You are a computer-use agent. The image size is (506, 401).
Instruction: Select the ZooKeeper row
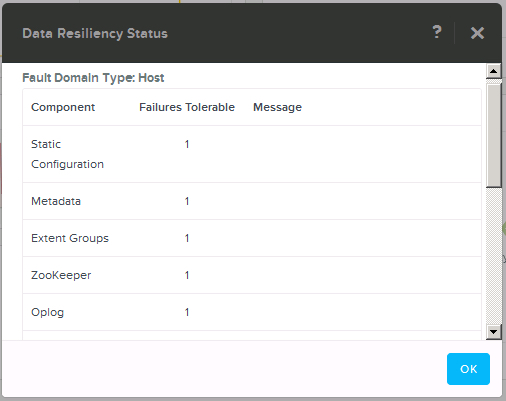tap(252, 275)
